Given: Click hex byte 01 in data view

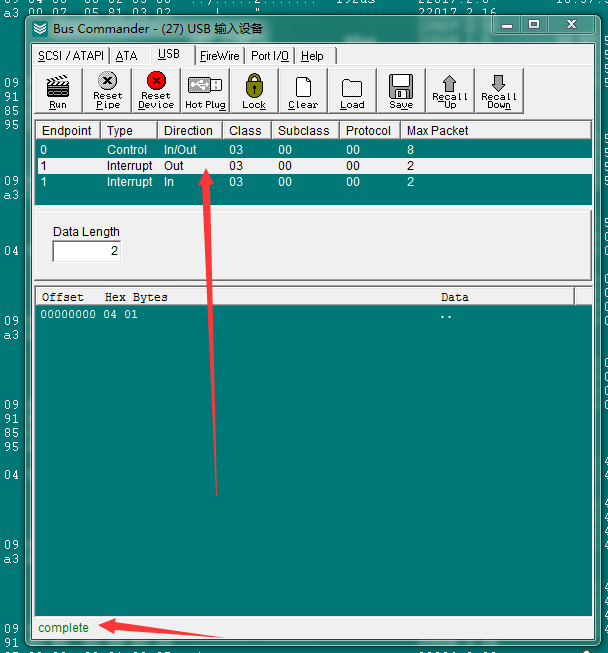Looking at the screenshot, I should 131,314.
